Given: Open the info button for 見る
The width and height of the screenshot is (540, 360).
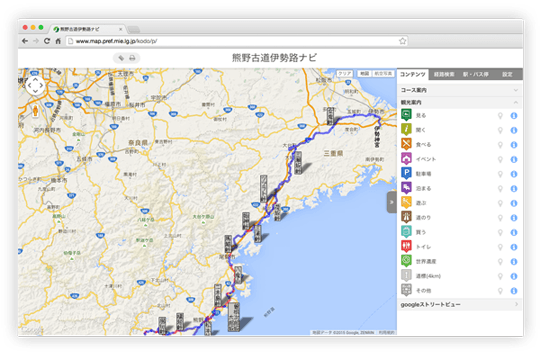Looking at the screenshot, I should click(514, 116).
